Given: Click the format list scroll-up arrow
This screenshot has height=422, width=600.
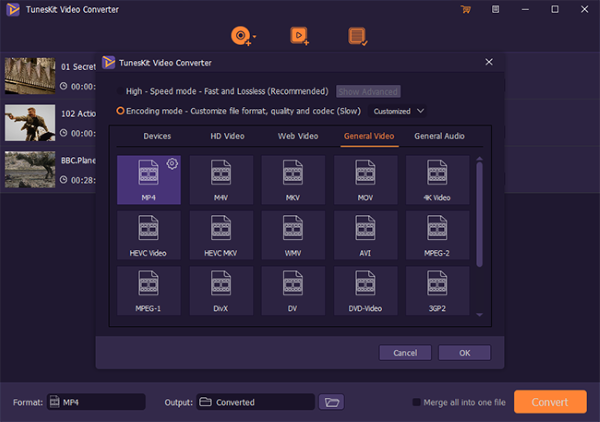Looking at the screenshot, I should click(x=479, y=158).
